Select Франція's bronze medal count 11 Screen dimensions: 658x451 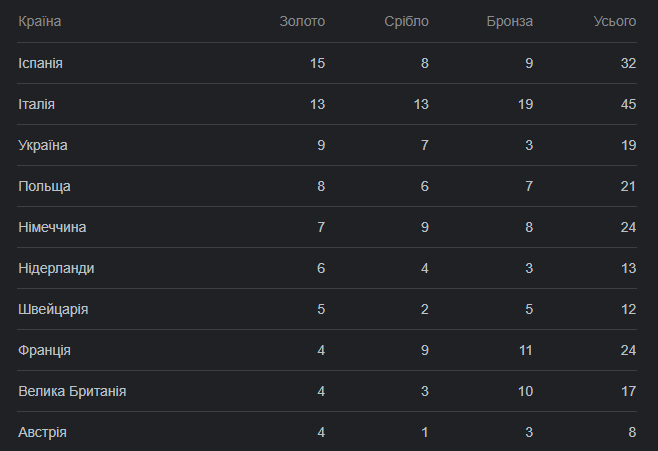tap(524, 350)
